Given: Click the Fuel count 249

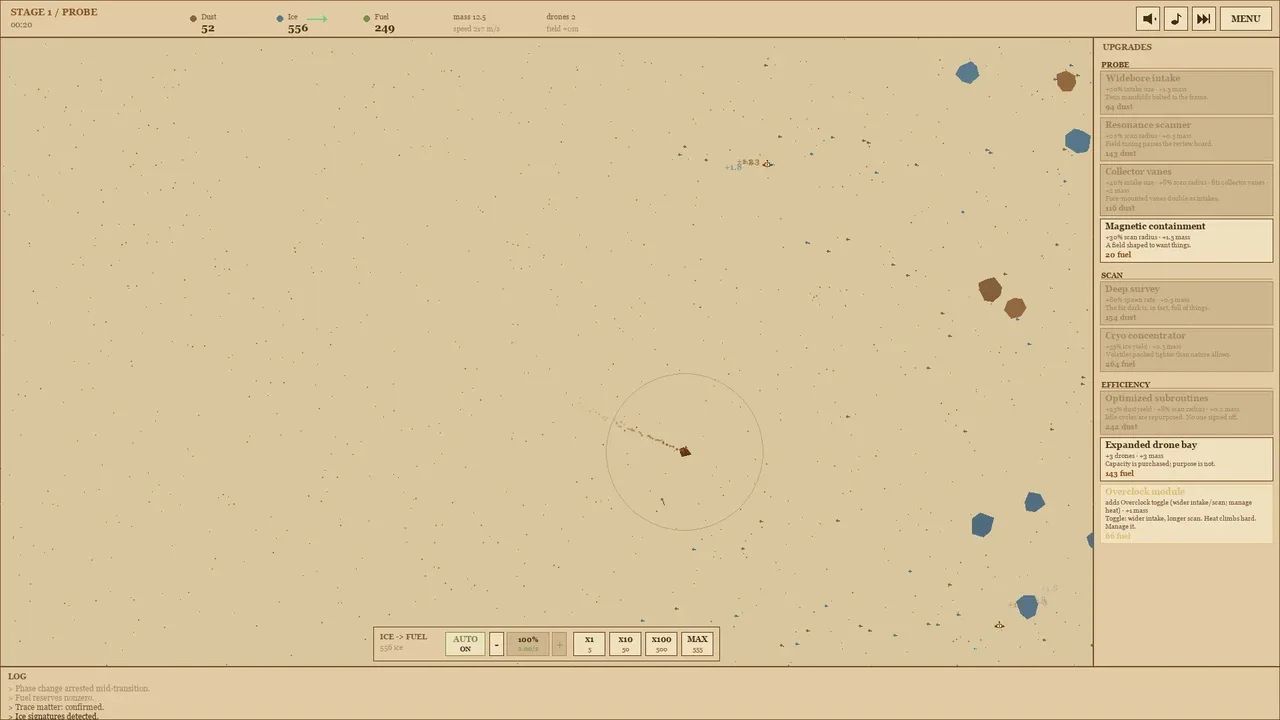Looking at the screenshot, I should click(x=385, y=28).
